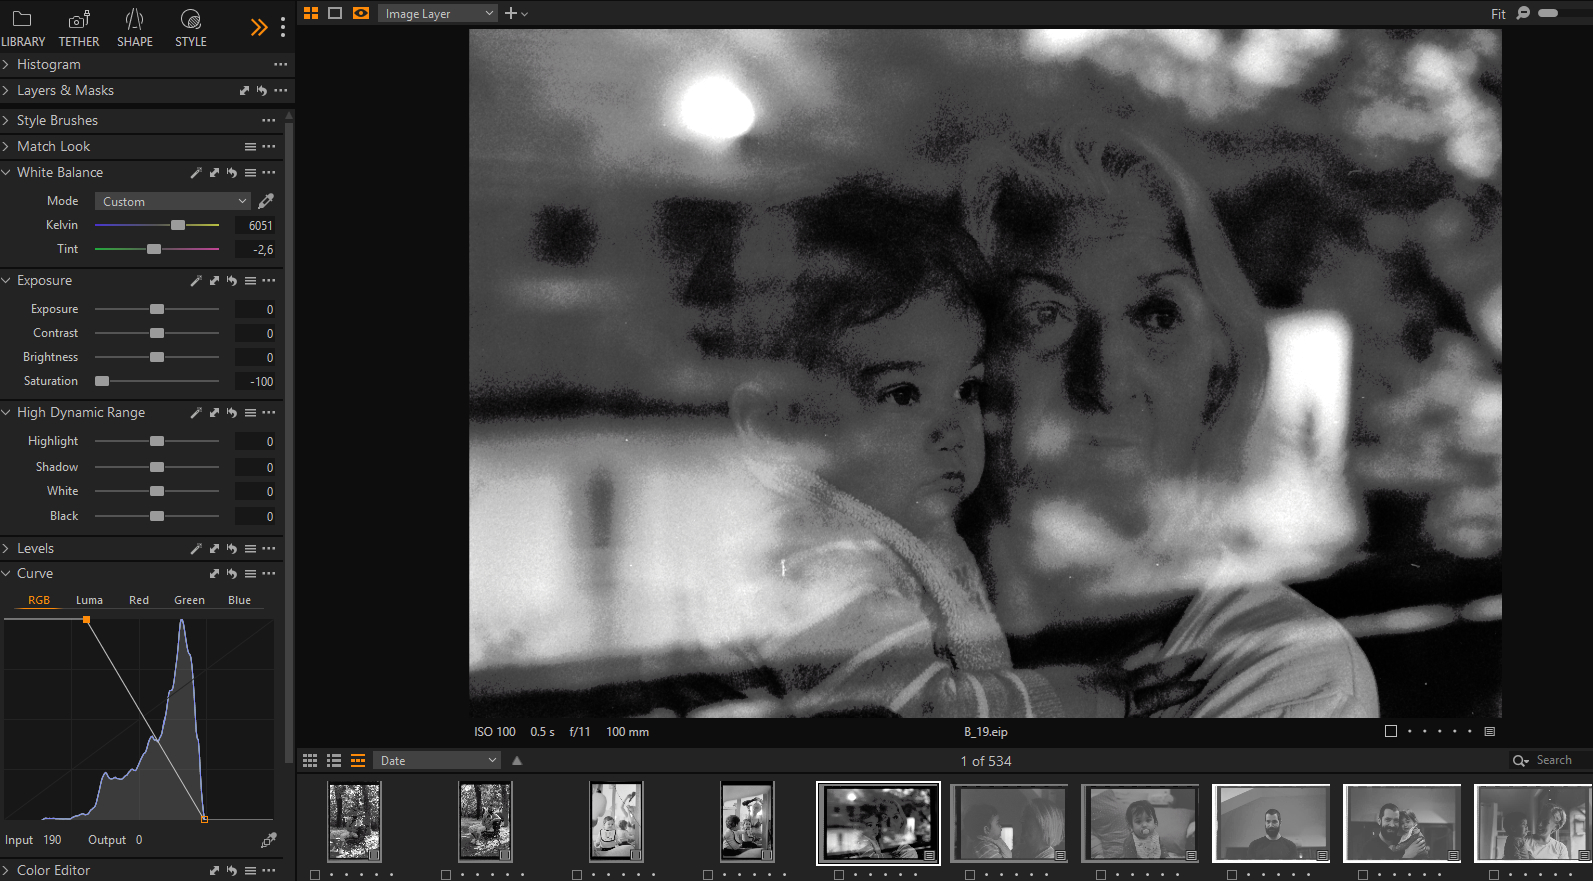Toggle sort order ascending arrow
Viewport: 1593px width, 881px height.
tap(517, 761)
